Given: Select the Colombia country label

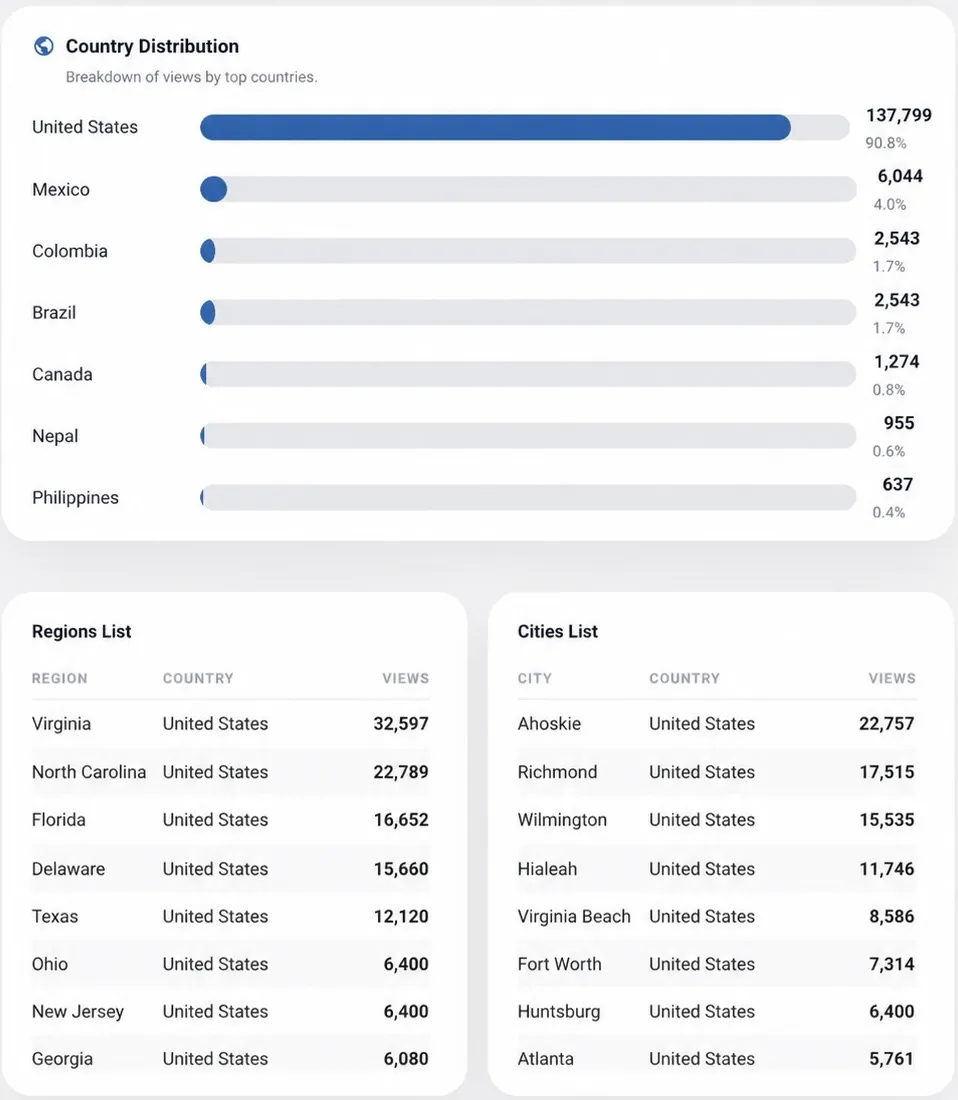Looking at the screenshot, I should point(70,251).
